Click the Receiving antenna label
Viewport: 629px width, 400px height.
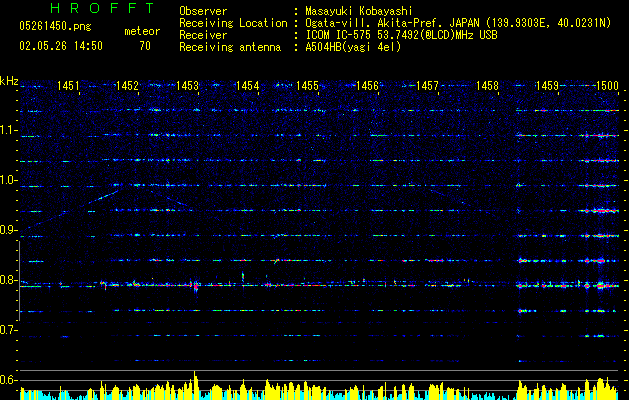(230, 47)
